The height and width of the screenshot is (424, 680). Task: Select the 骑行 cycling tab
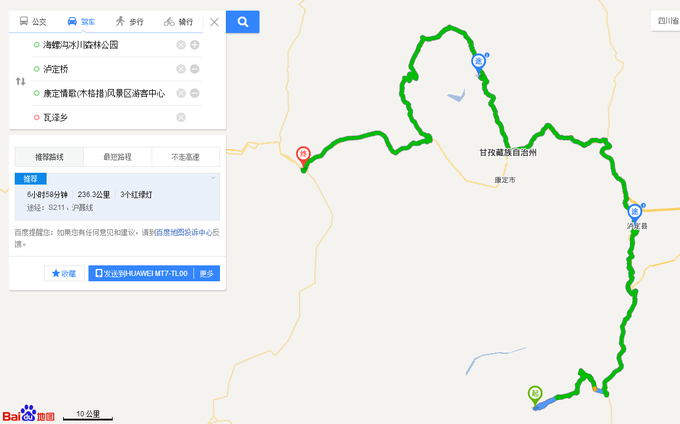coord(178,21)
